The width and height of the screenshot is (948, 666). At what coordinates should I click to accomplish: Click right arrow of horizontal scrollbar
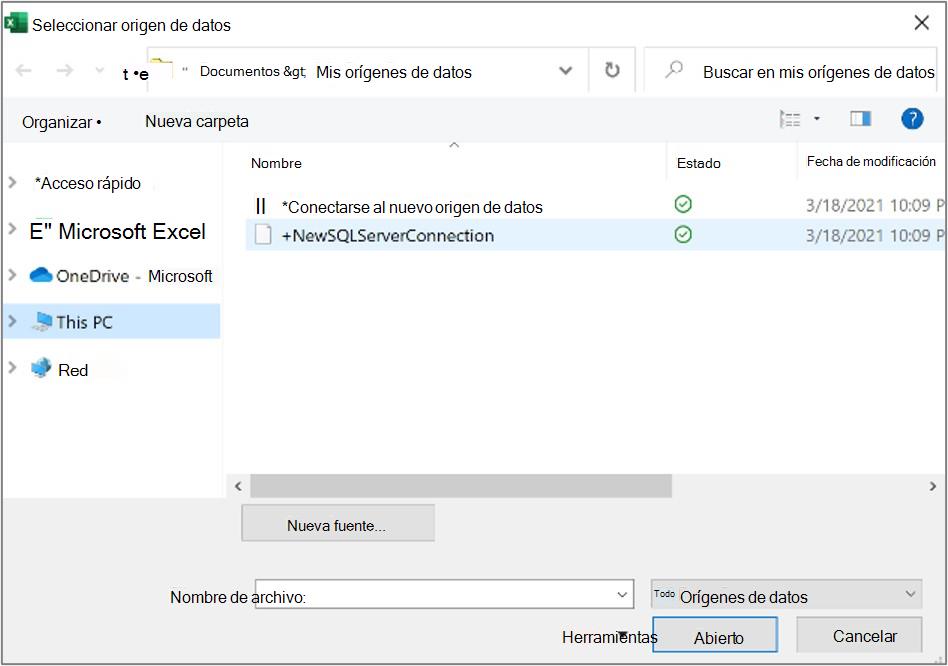(x=932, y=486)
